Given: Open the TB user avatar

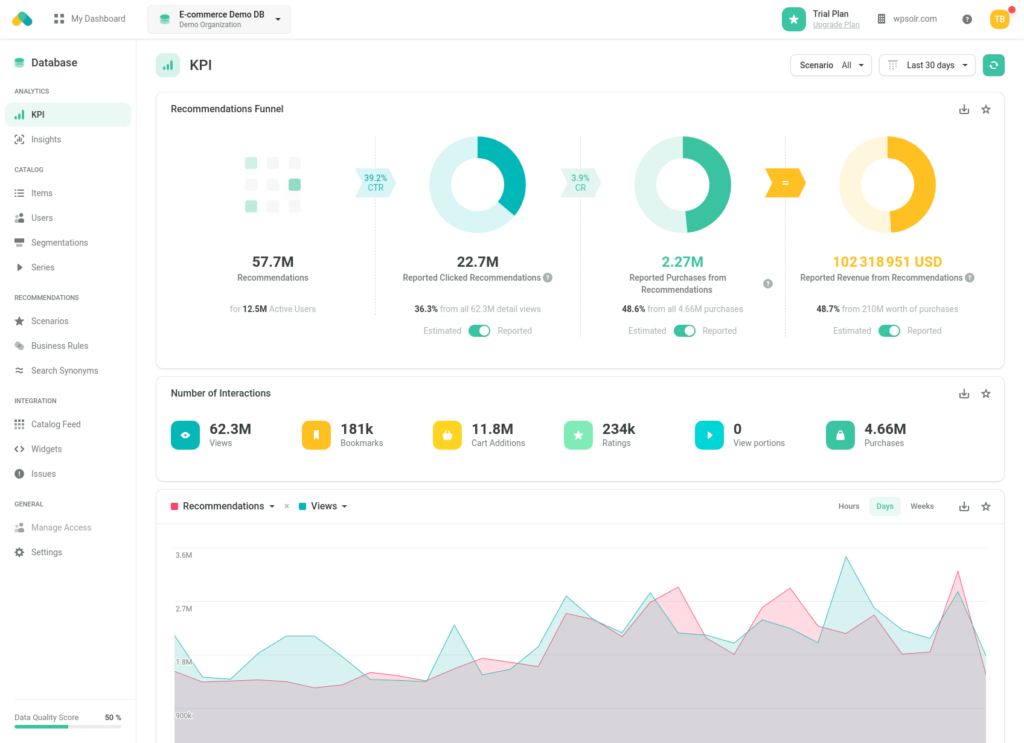Looking at the screenshot, I should (x=999, y=20).
